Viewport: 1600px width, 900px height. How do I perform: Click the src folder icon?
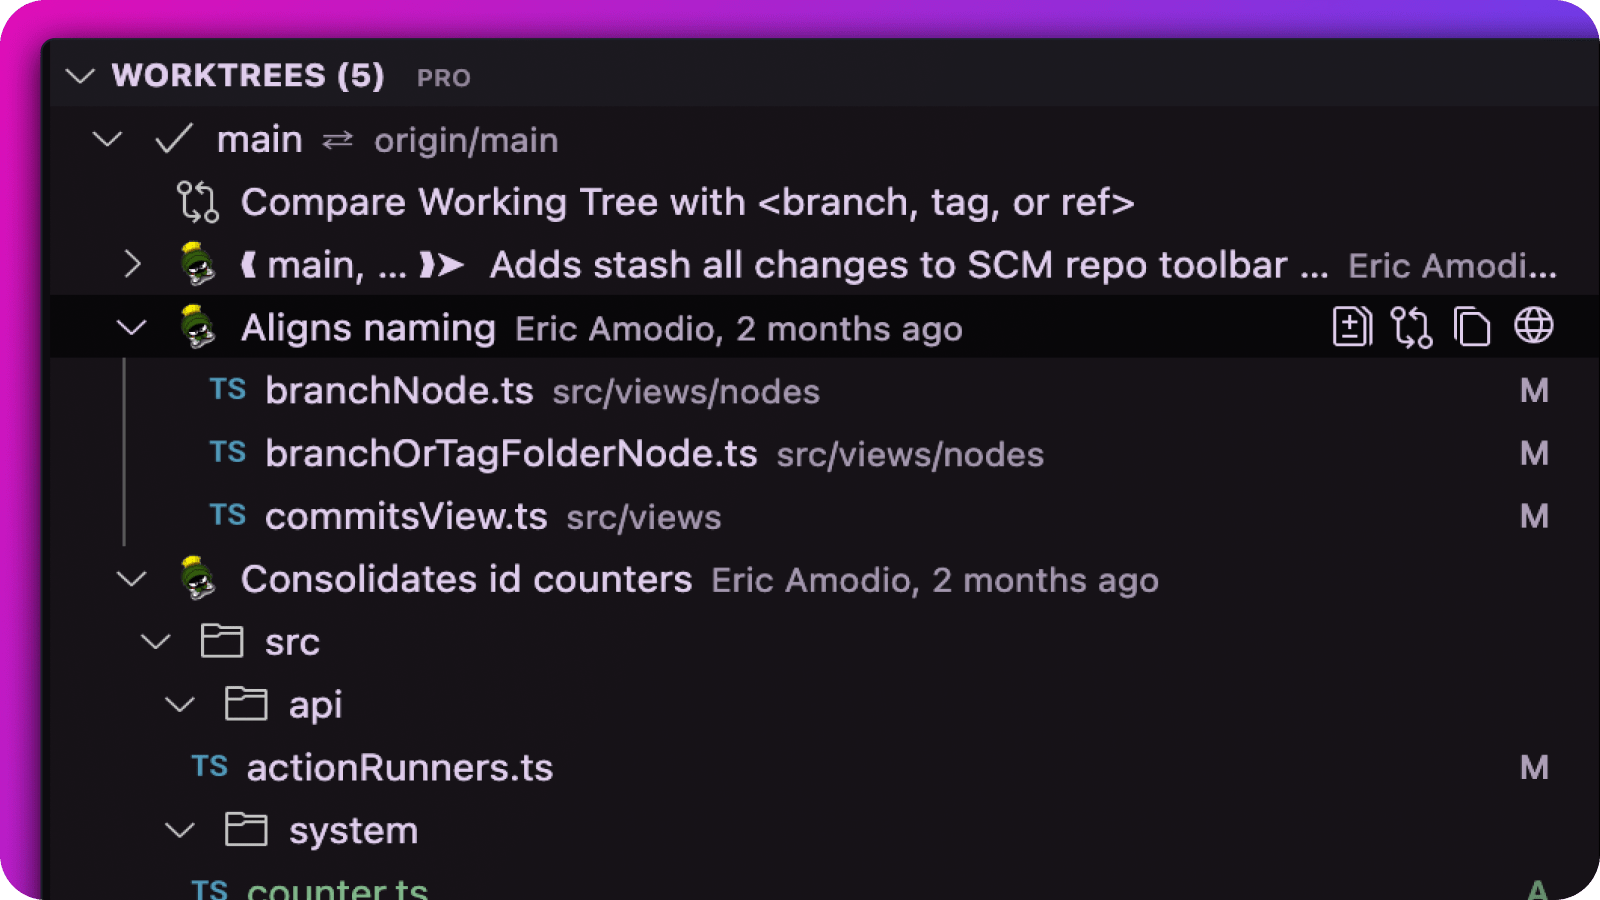[x=221, y=641]
